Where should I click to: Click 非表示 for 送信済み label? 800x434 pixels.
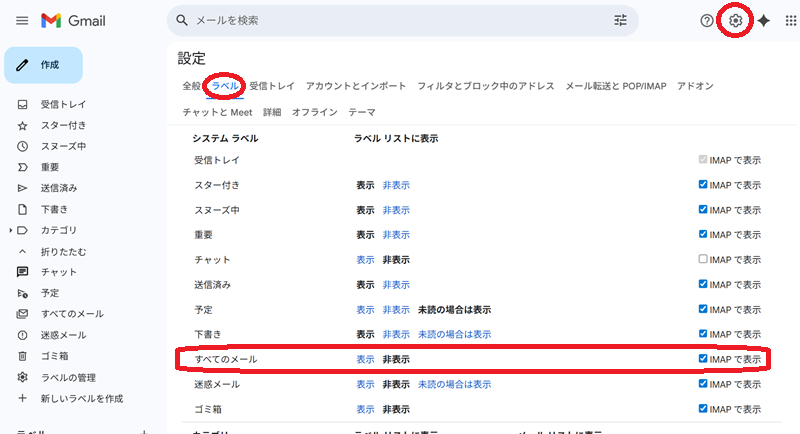pos(396,285)
